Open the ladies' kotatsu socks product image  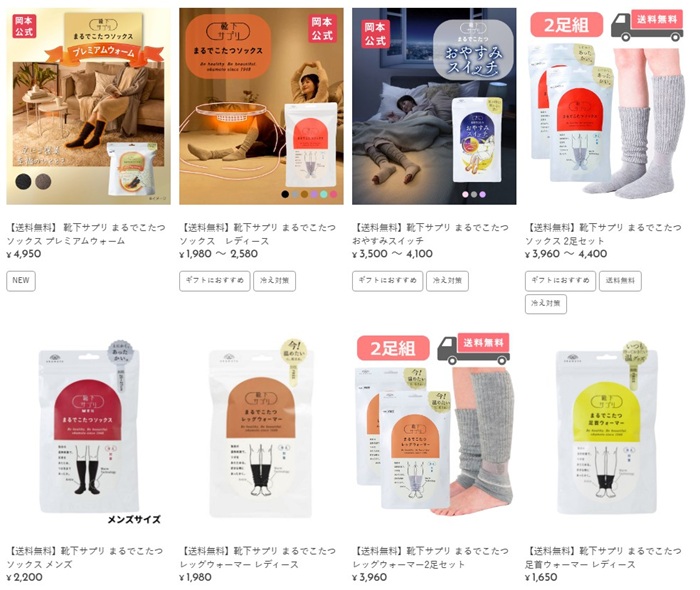261,106
